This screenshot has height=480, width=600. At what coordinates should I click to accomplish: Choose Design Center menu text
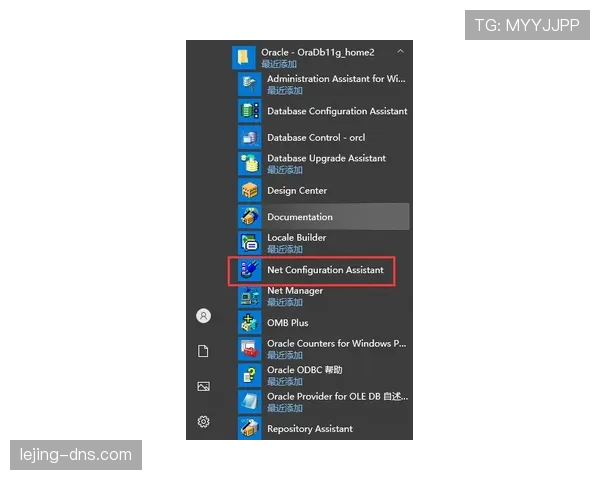click(x=297, y=191)
